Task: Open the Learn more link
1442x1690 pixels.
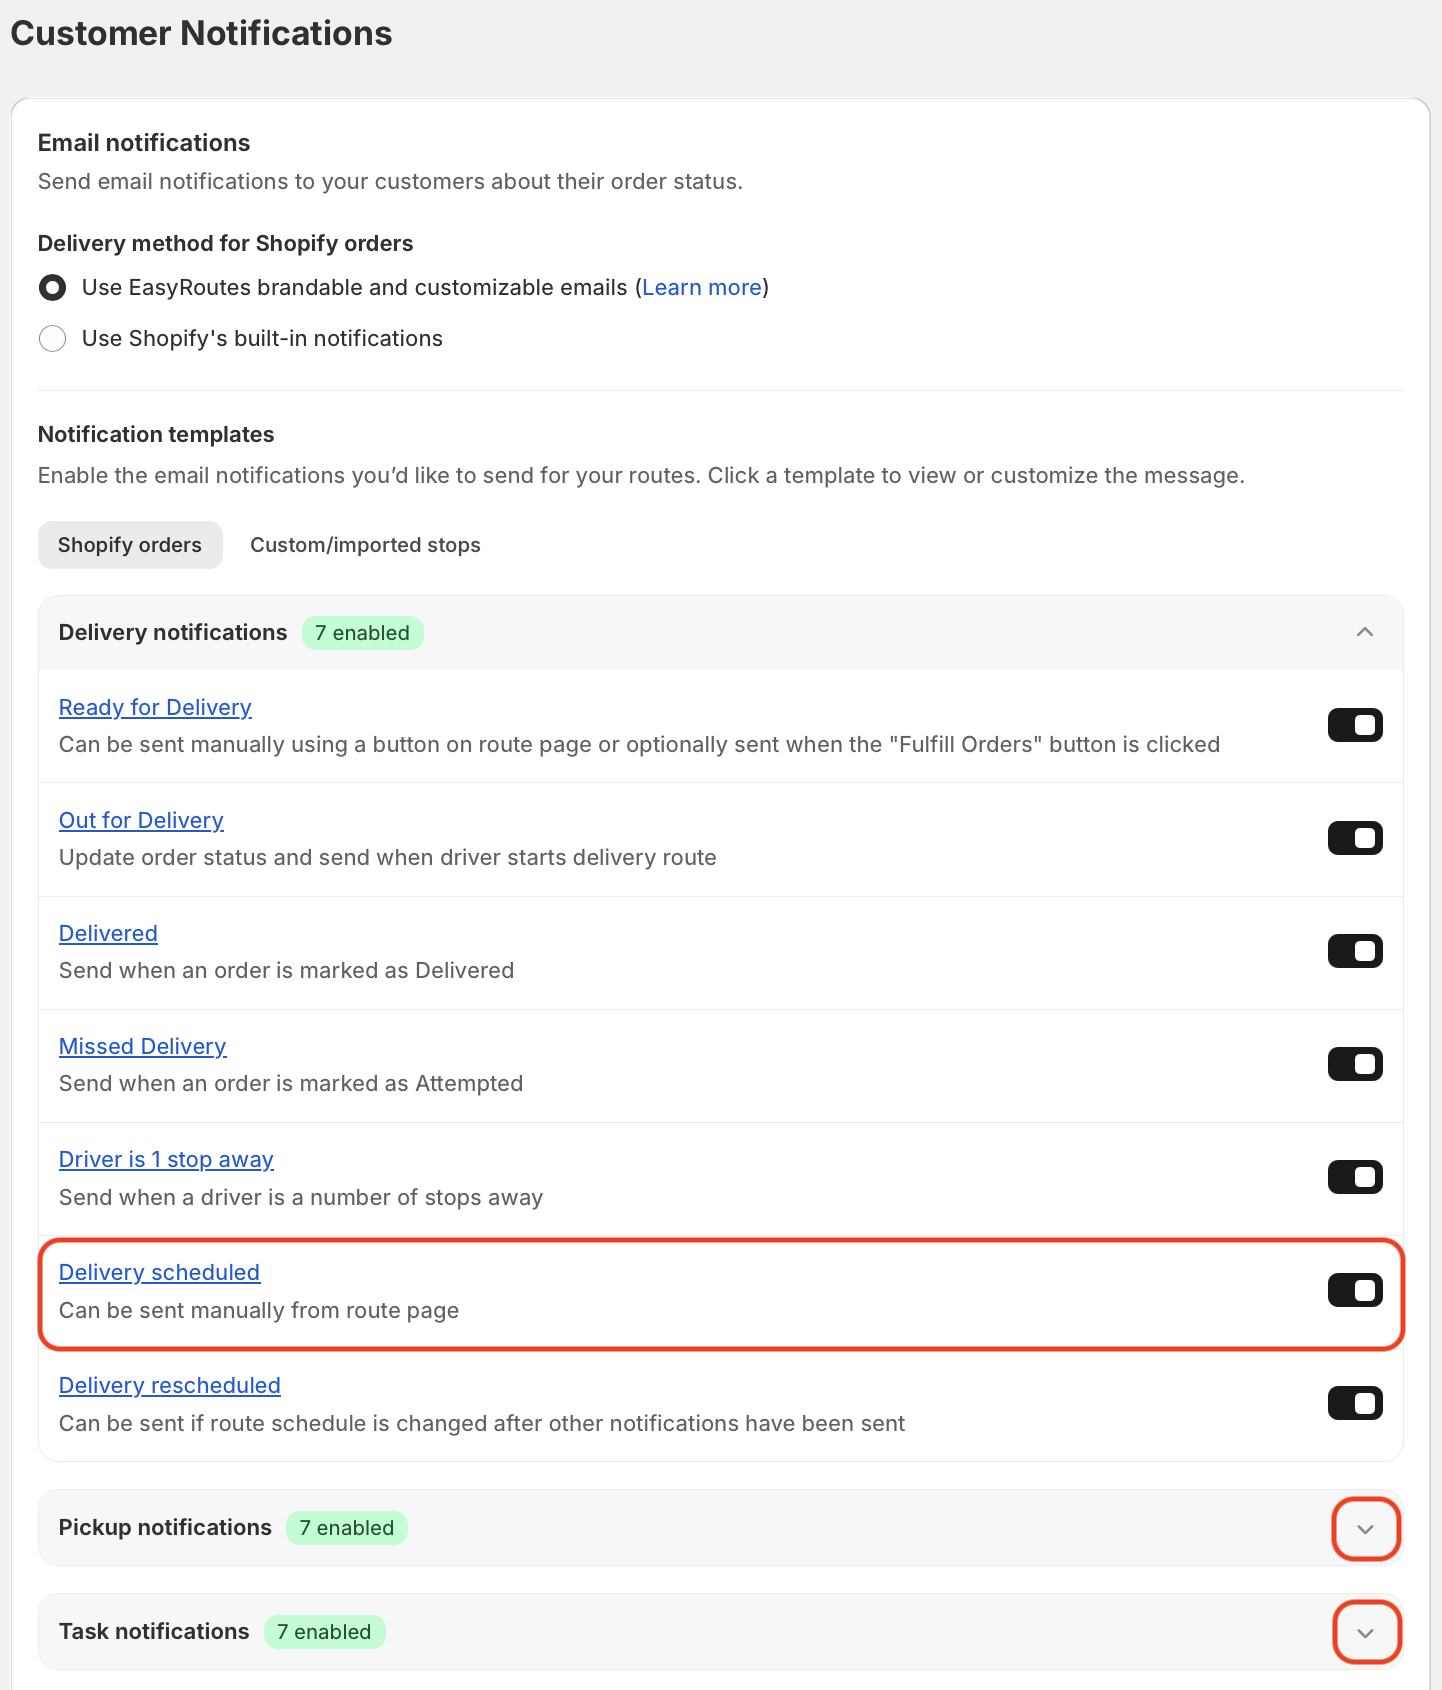Action: [702, 288]
